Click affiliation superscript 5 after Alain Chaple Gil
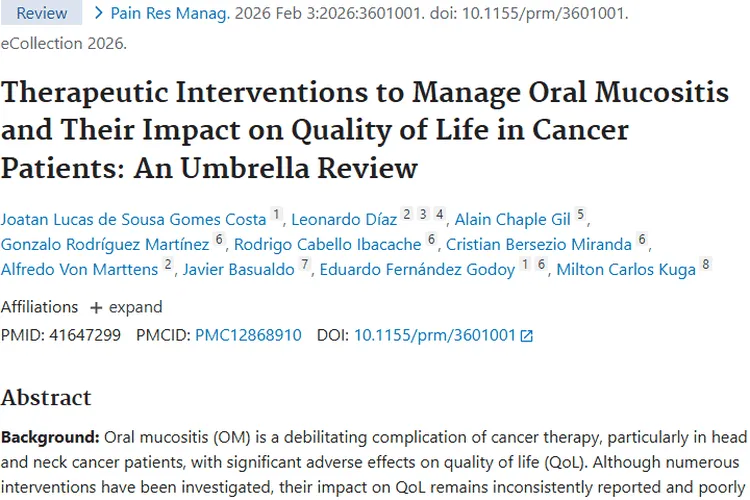This screenshot has width=750, height=500. [x=580, y=216]
